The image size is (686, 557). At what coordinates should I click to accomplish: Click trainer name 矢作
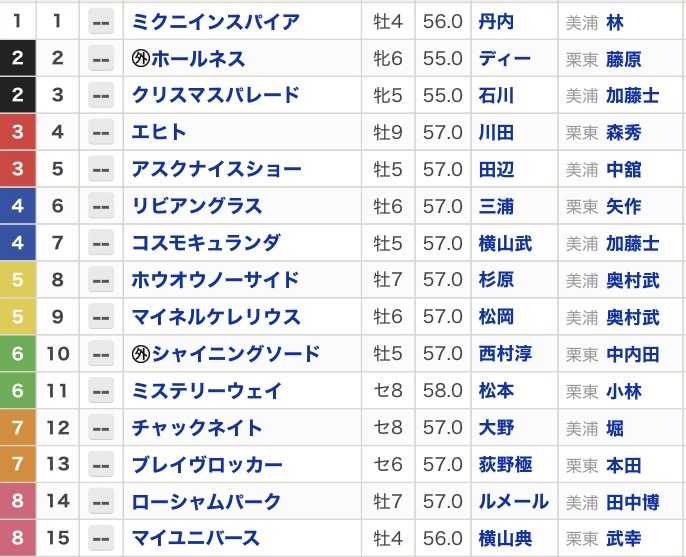point(623,207)
